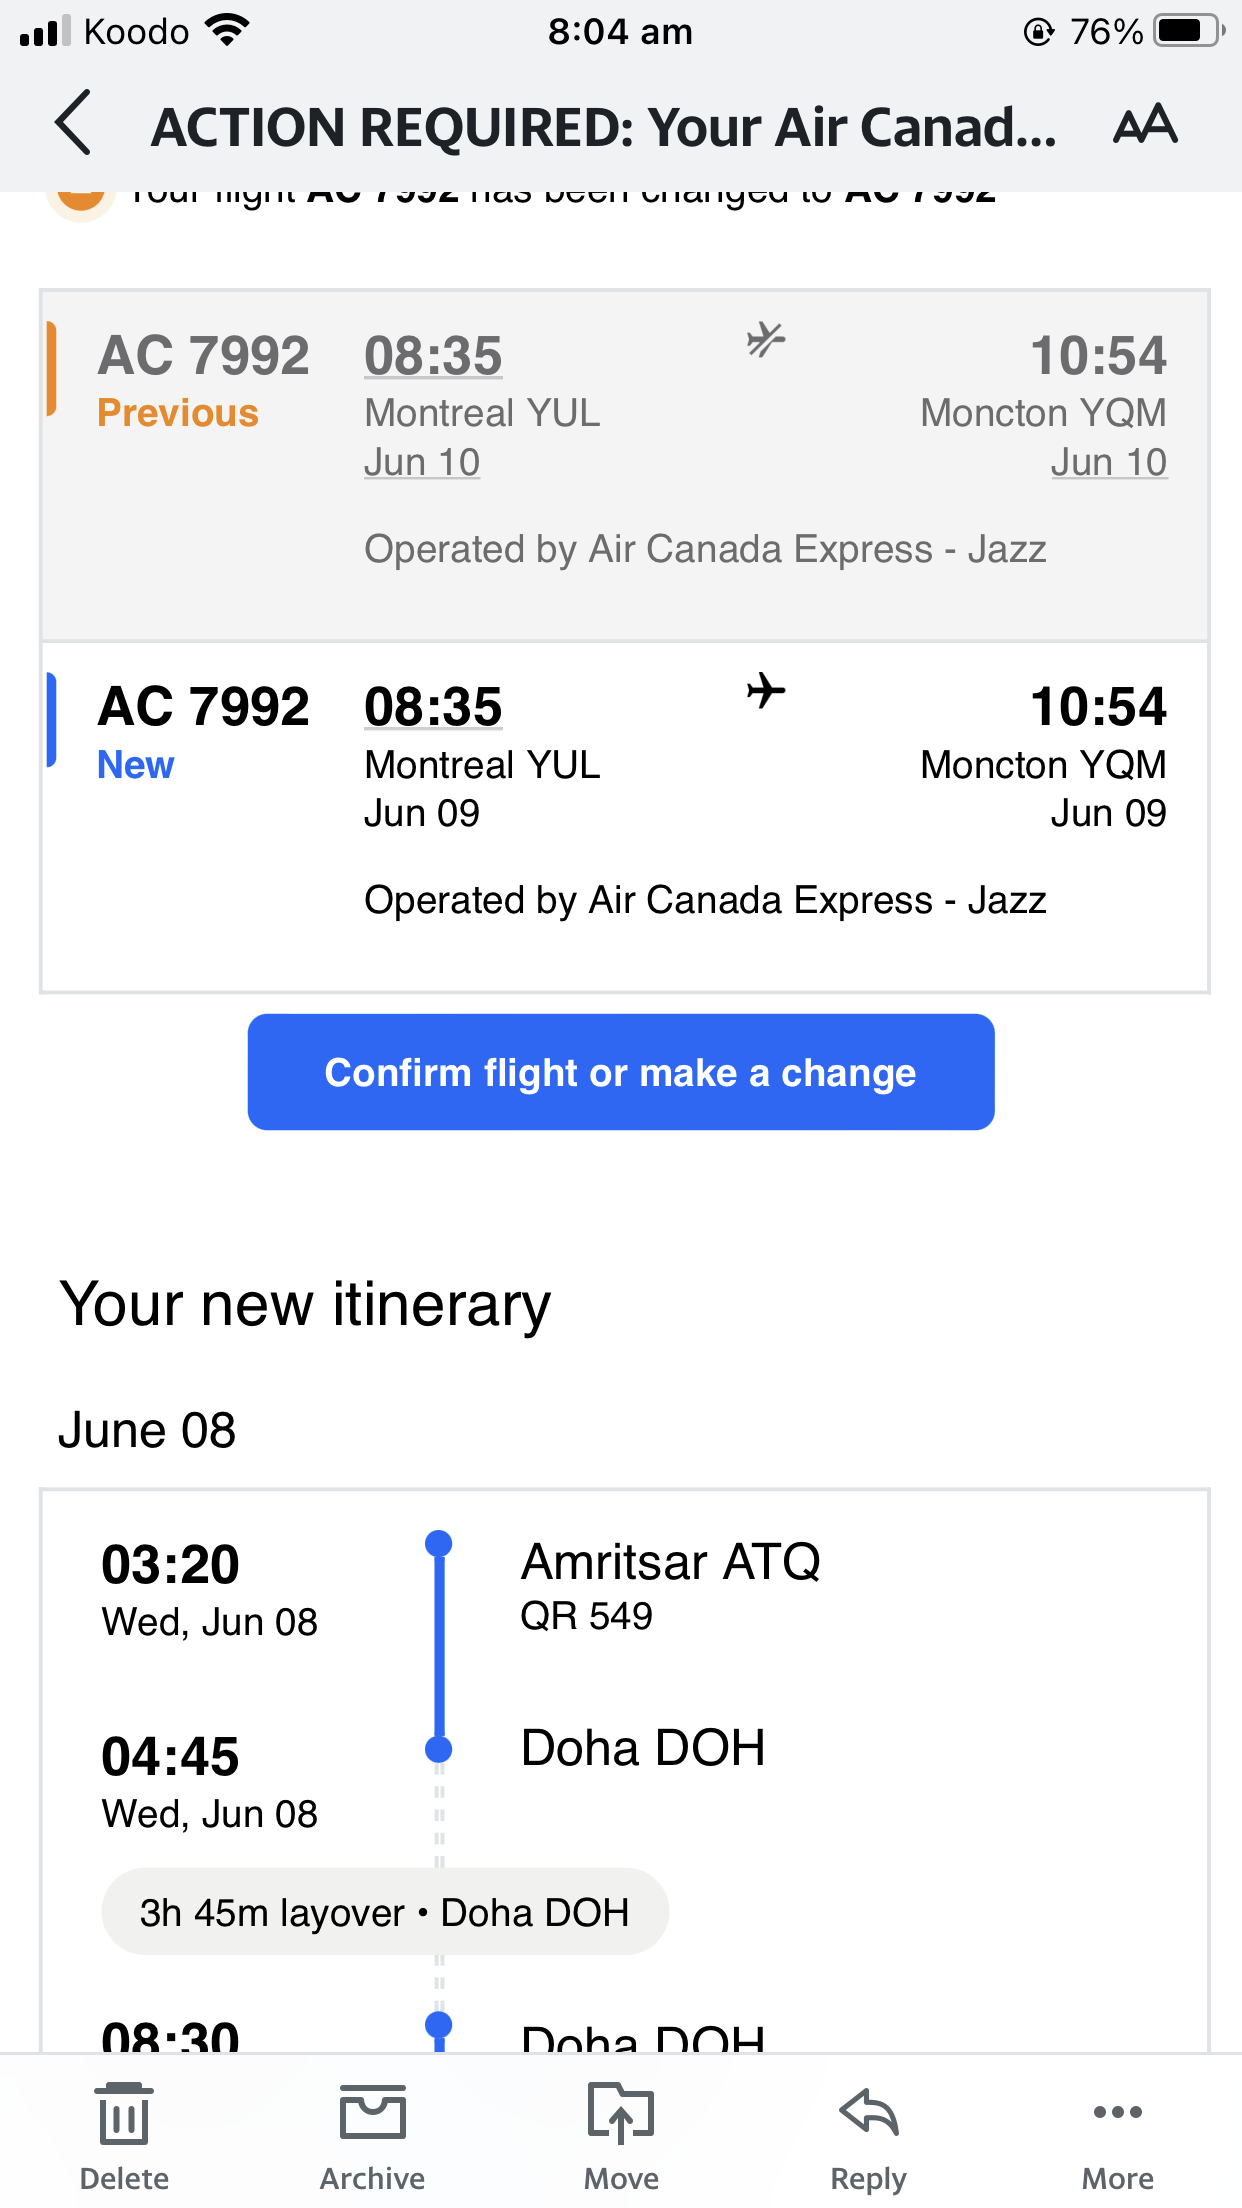Image resolution: width=1242 pixels, height=2208 pixels.
Task: Tap the QR 549 flight number
Action: pyautogui.click(x=586, y=1616)
